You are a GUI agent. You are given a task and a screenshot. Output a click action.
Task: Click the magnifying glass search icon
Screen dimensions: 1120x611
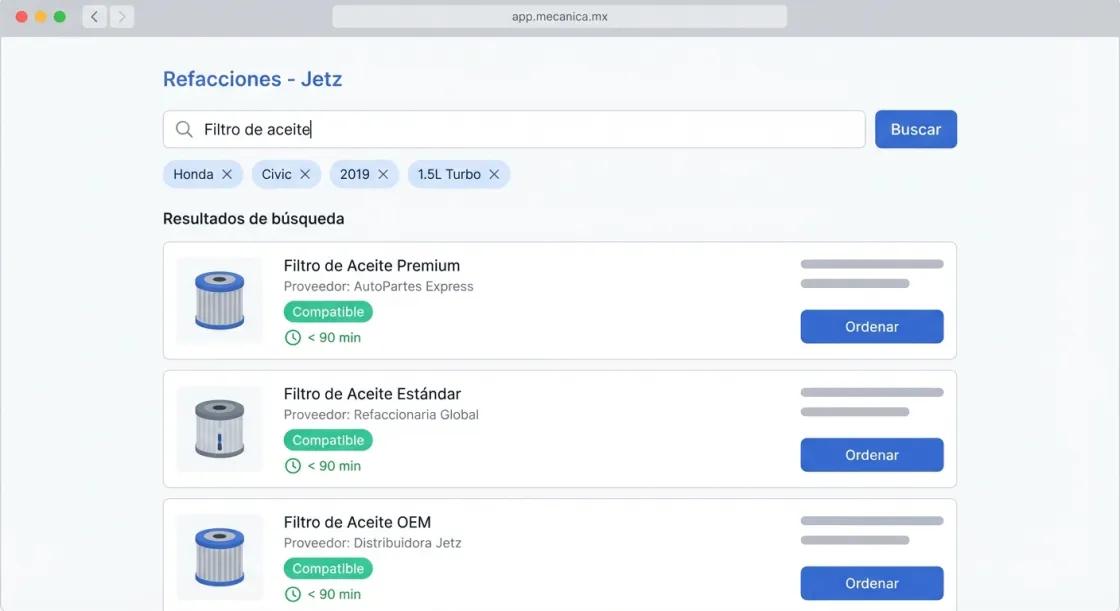point(184,129)
